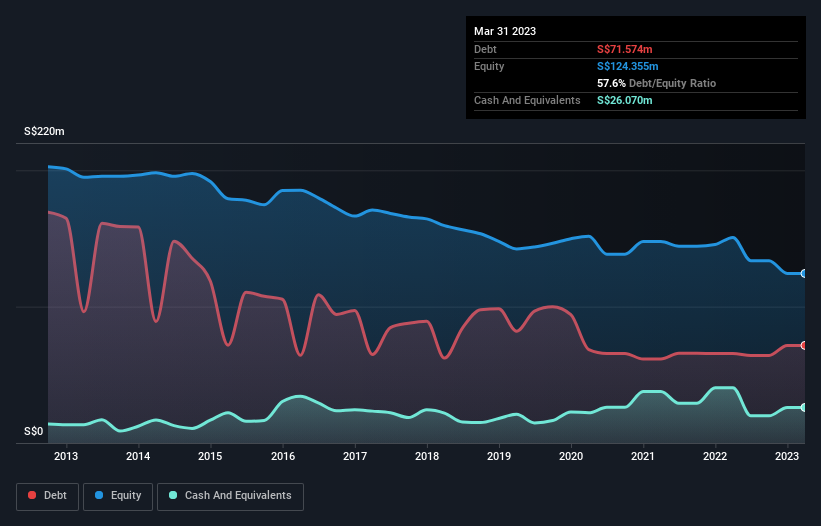Click the Debt value S$71.574m
The image size is (821, 526).
625,49
